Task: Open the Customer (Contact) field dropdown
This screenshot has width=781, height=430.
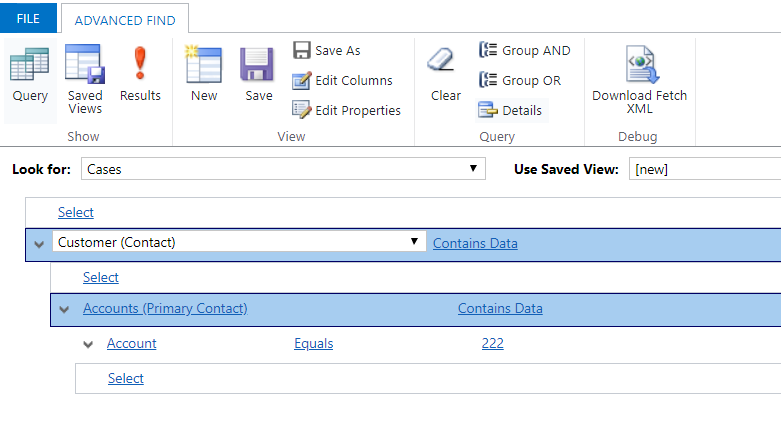Action: 239,242
